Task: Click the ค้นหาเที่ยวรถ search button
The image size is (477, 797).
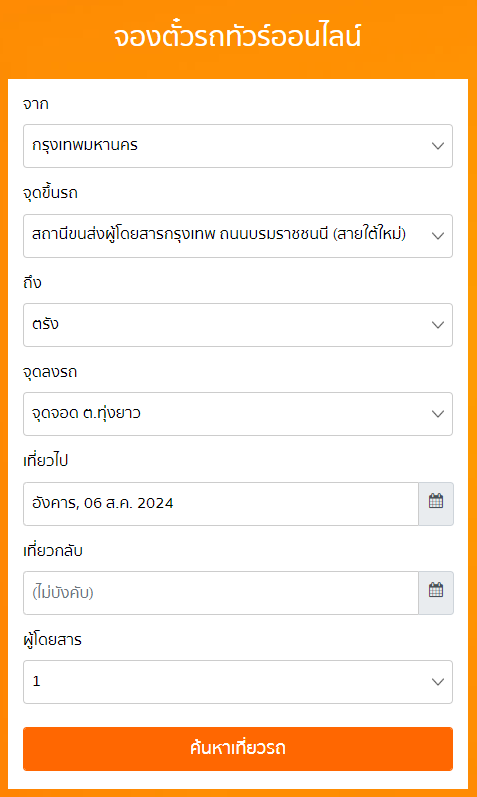Action: click(238, 749)
